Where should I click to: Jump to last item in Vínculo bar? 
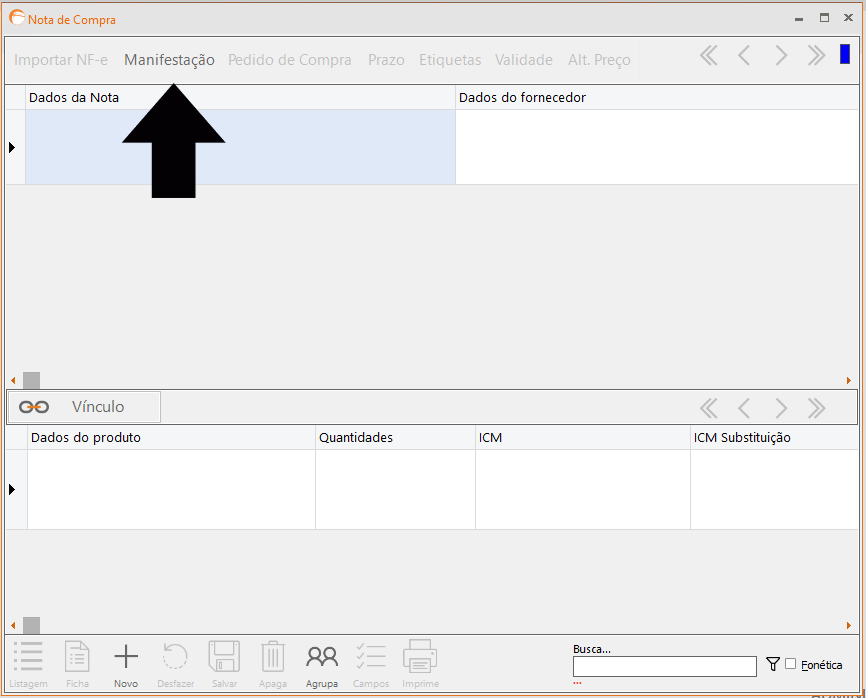click(816, 409)
